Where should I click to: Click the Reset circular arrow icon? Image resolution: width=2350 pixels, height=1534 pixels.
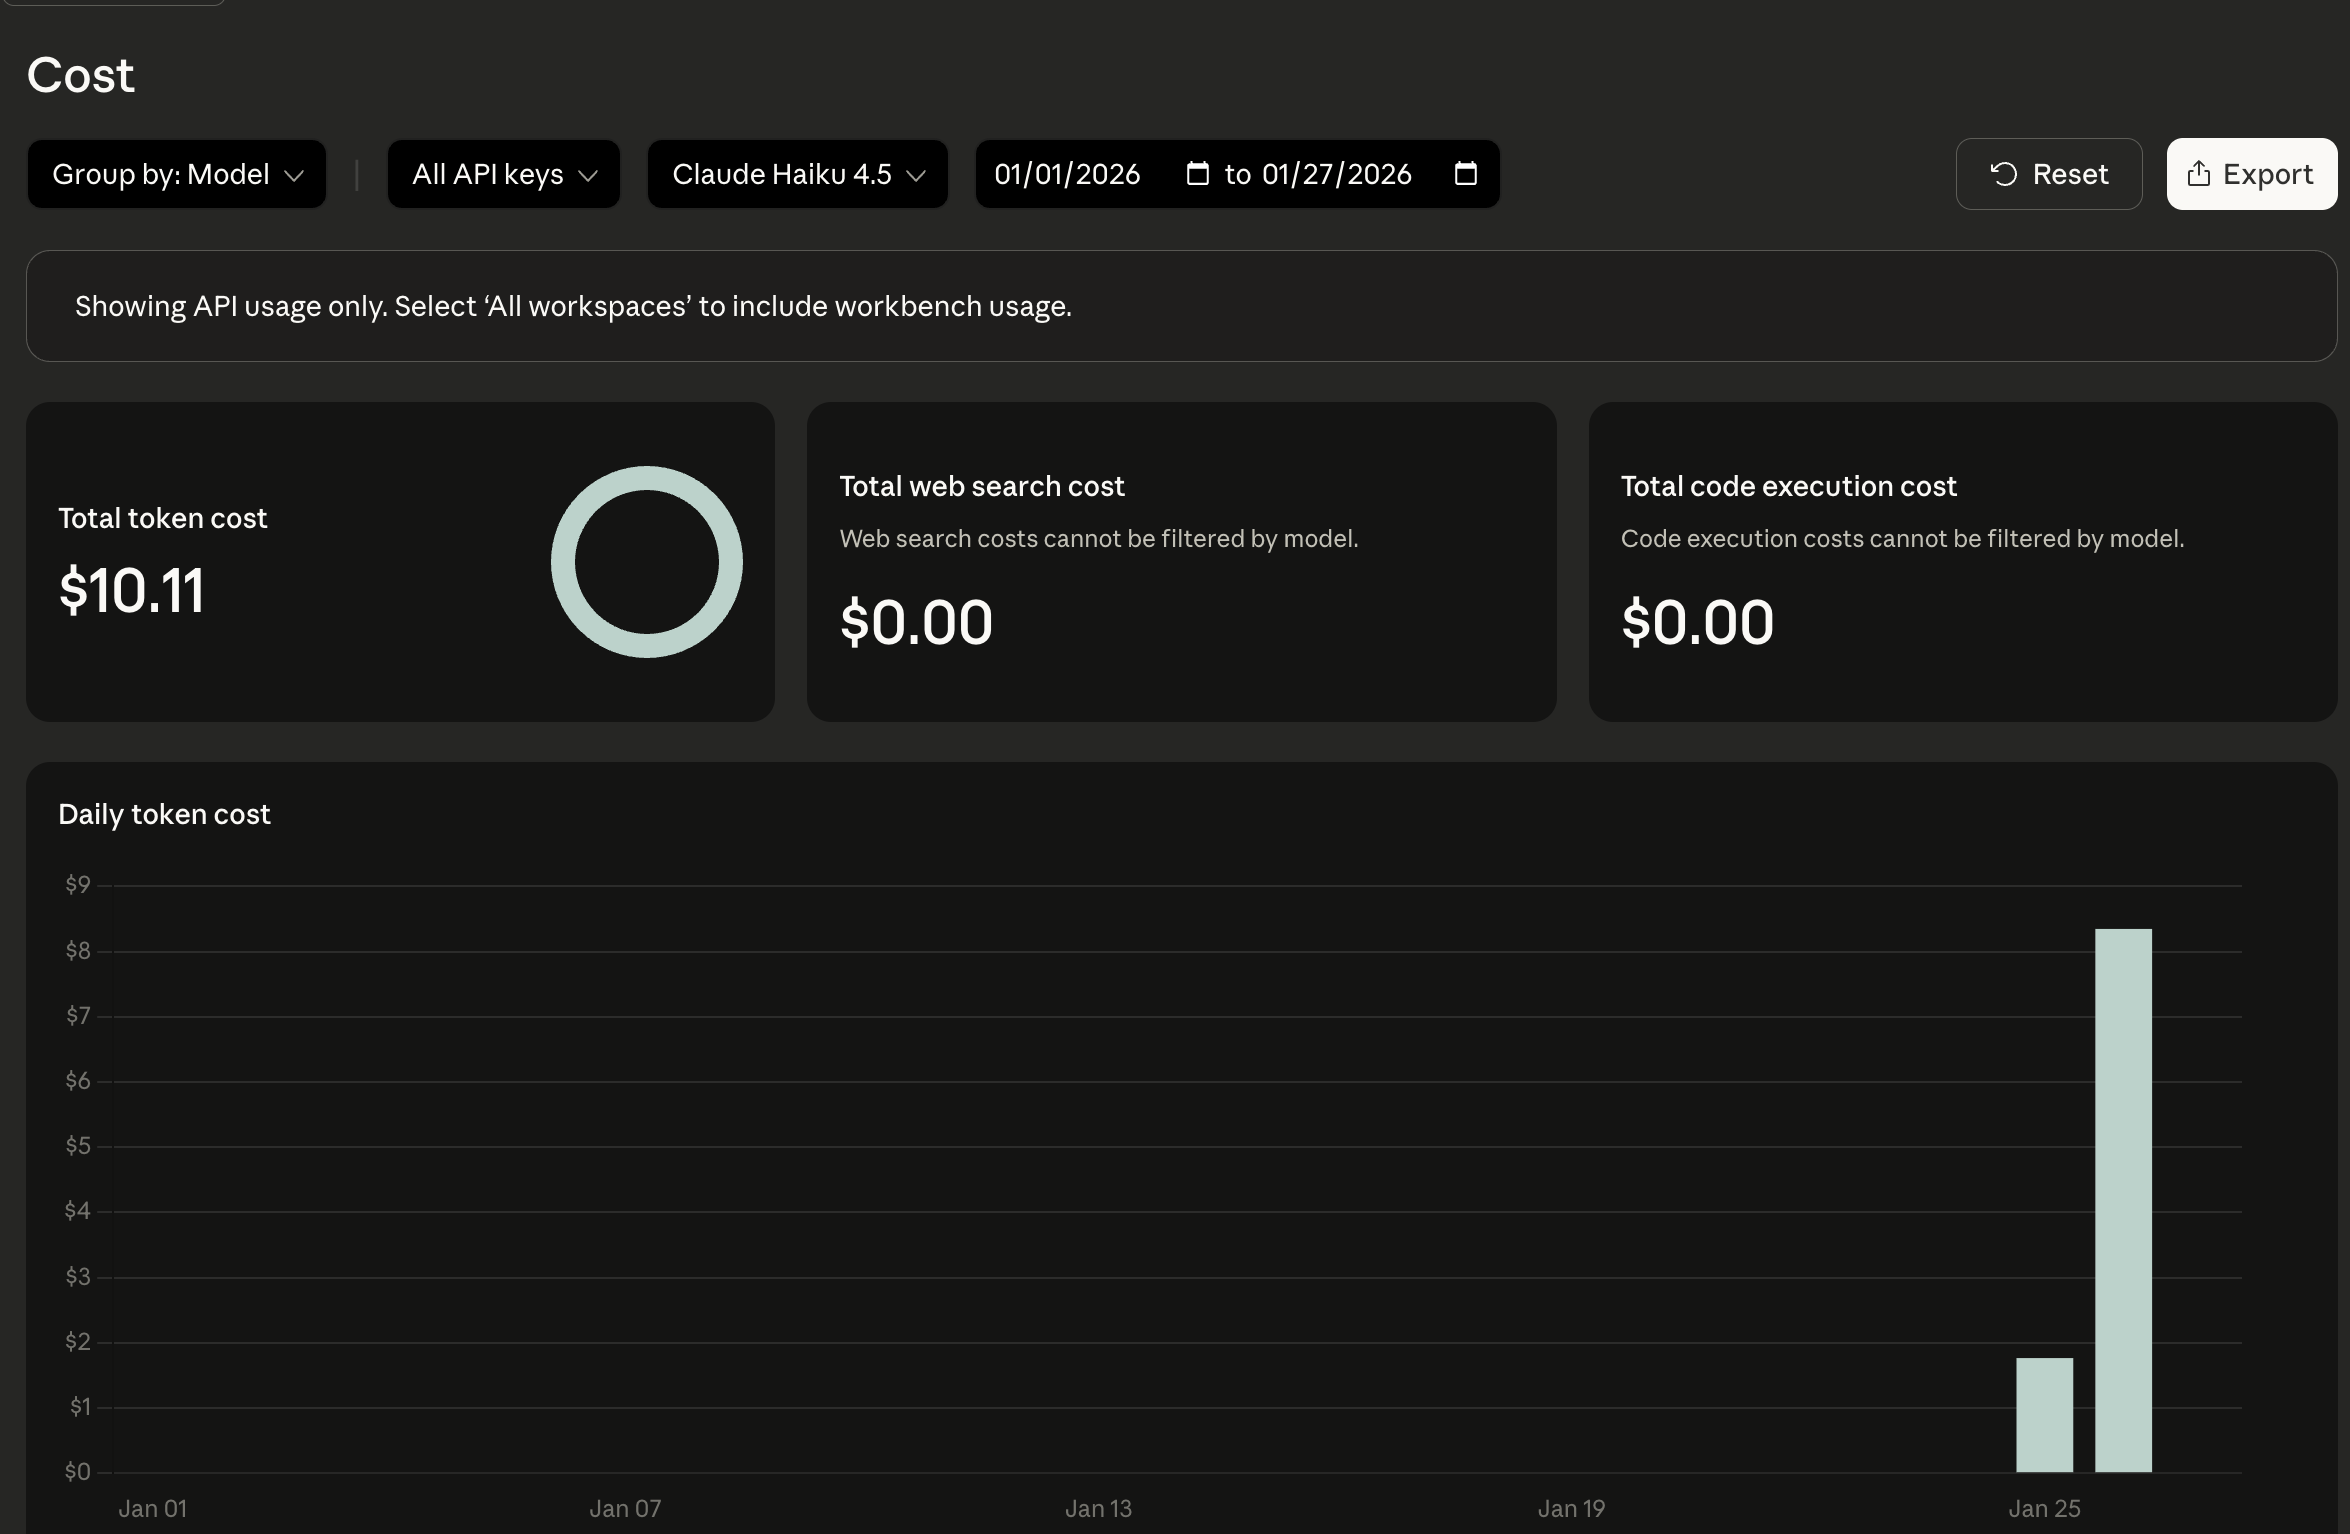2003,174
